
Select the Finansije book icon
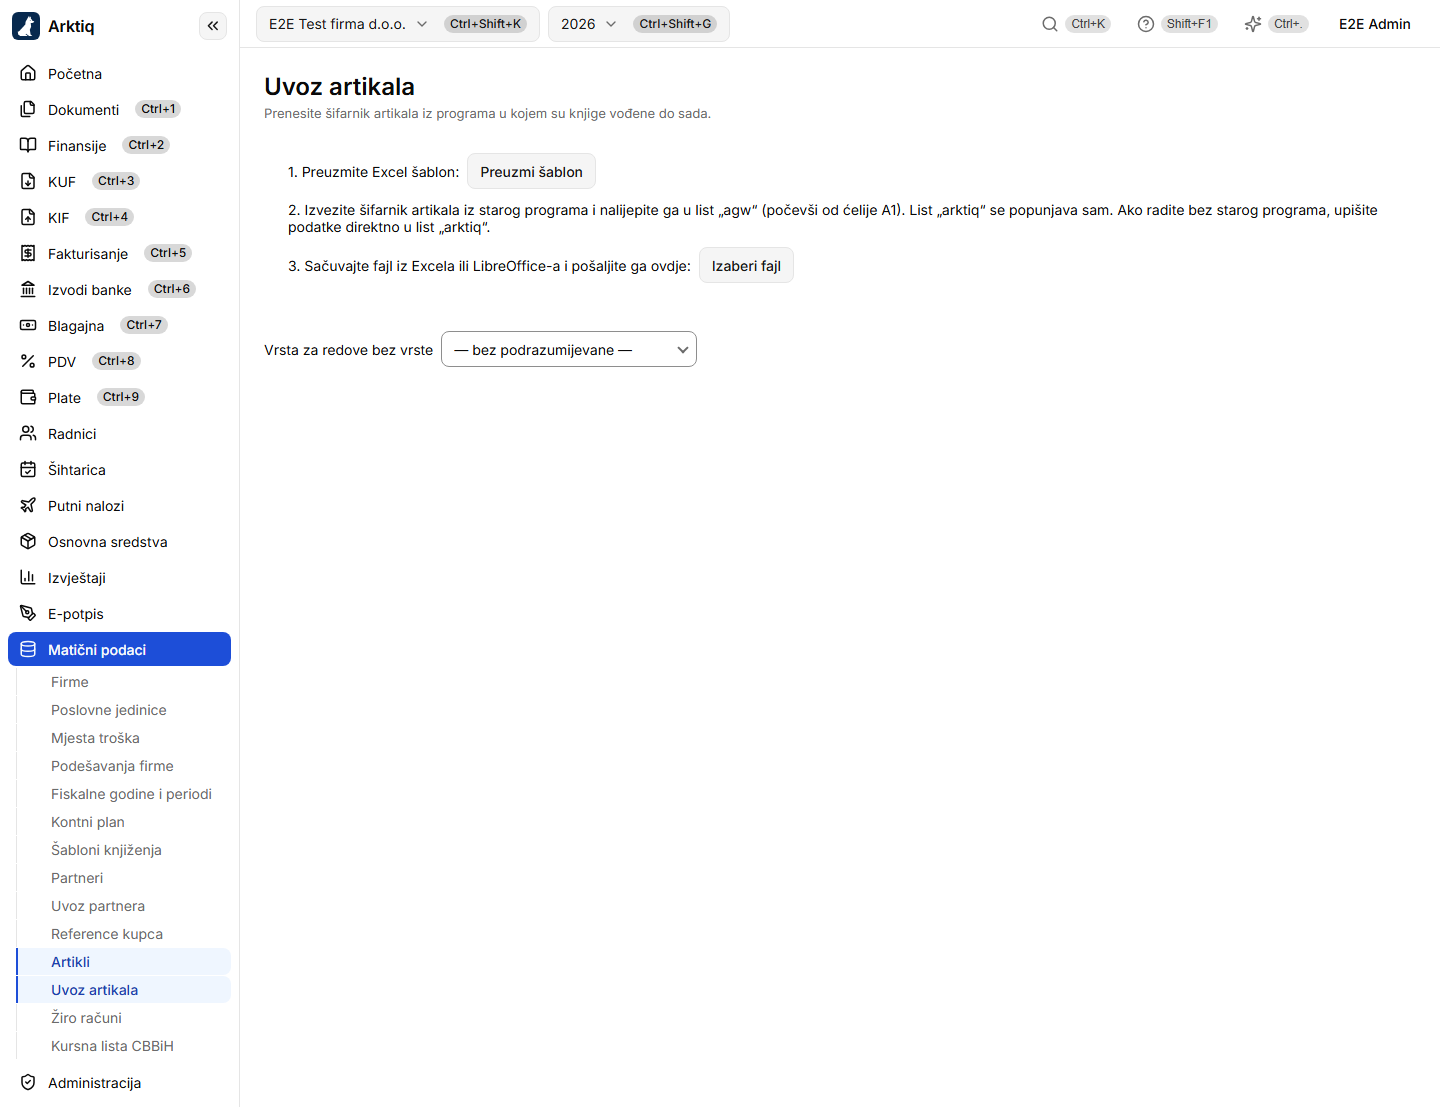(x=28, y=146)
